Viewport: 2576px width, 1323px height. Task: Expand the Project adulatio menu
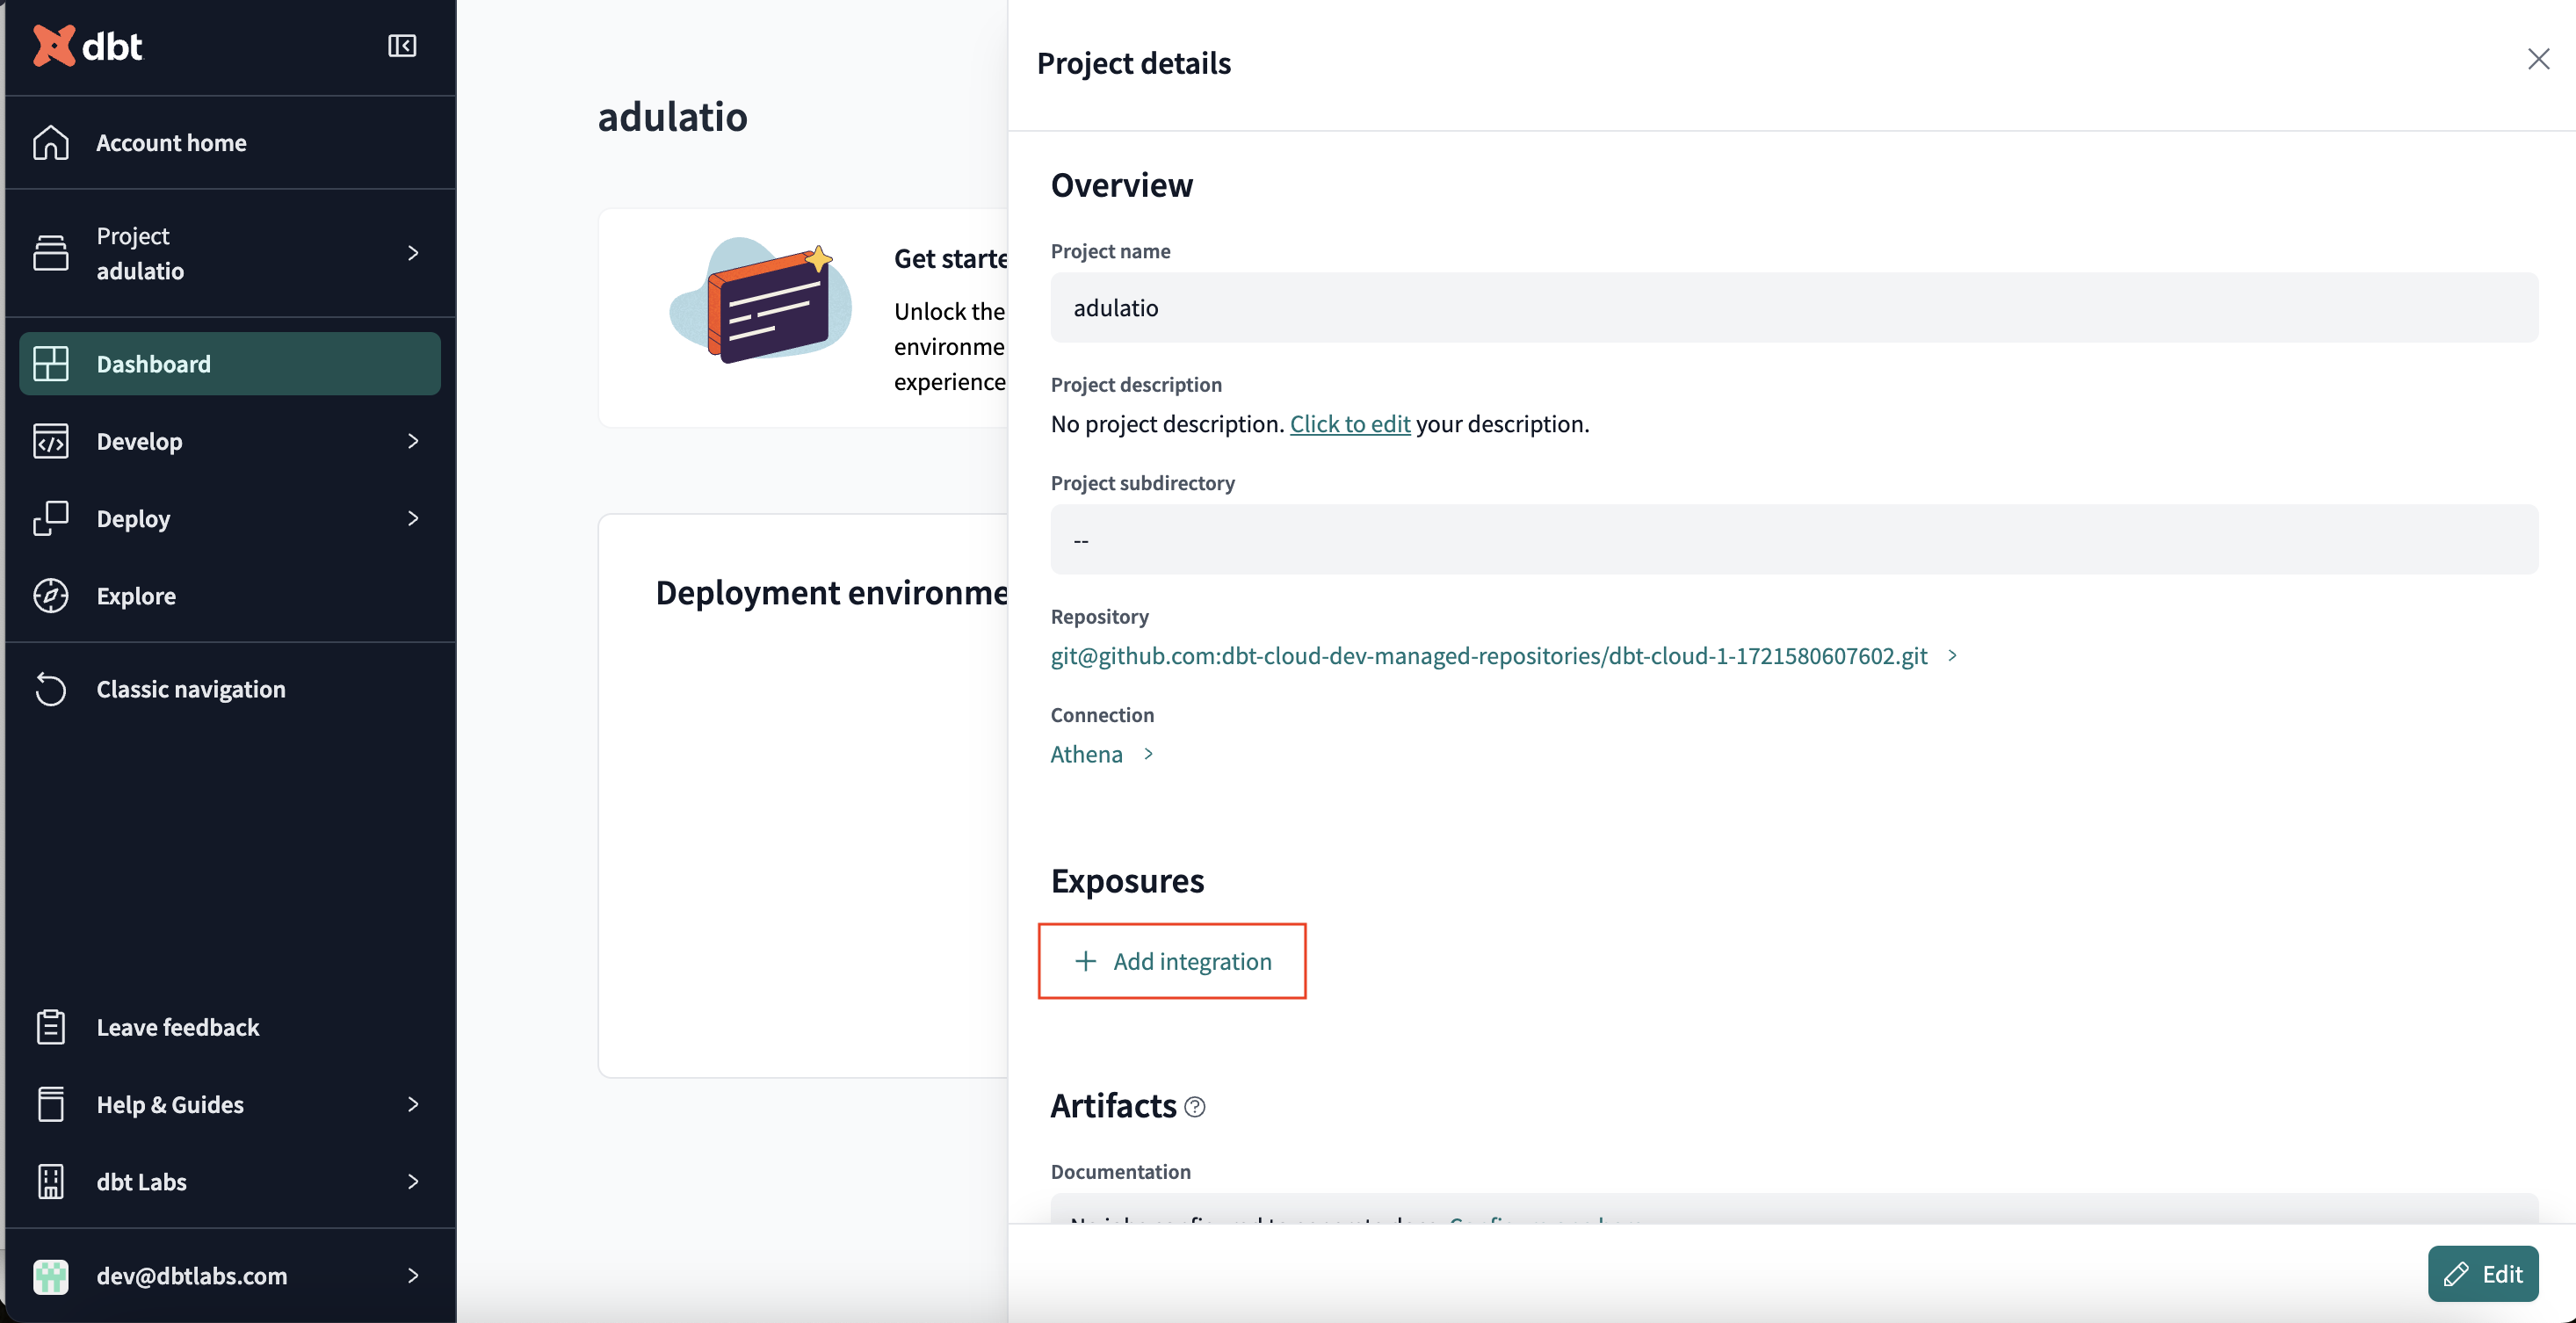pos(412,253)
